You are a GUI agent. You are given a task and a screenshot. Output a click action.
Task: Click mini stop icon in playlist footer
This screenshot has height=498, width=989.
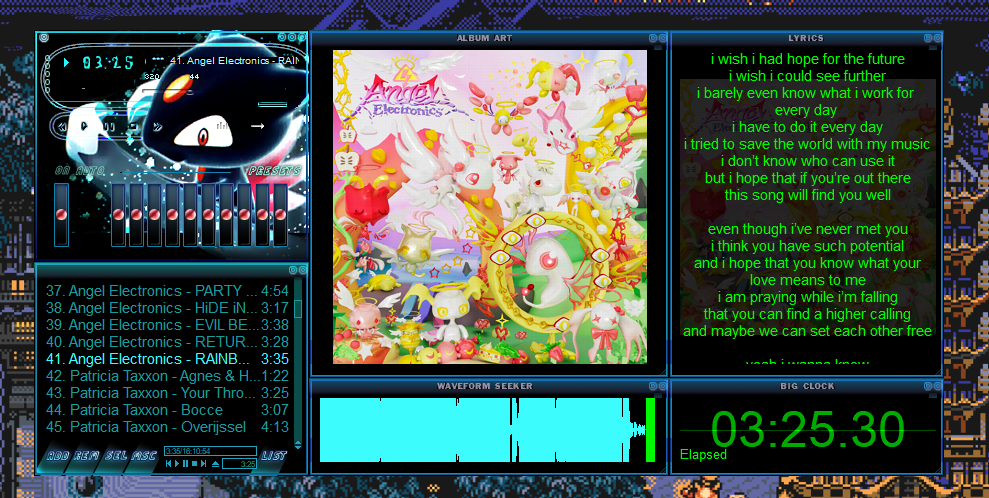point(194,463)
